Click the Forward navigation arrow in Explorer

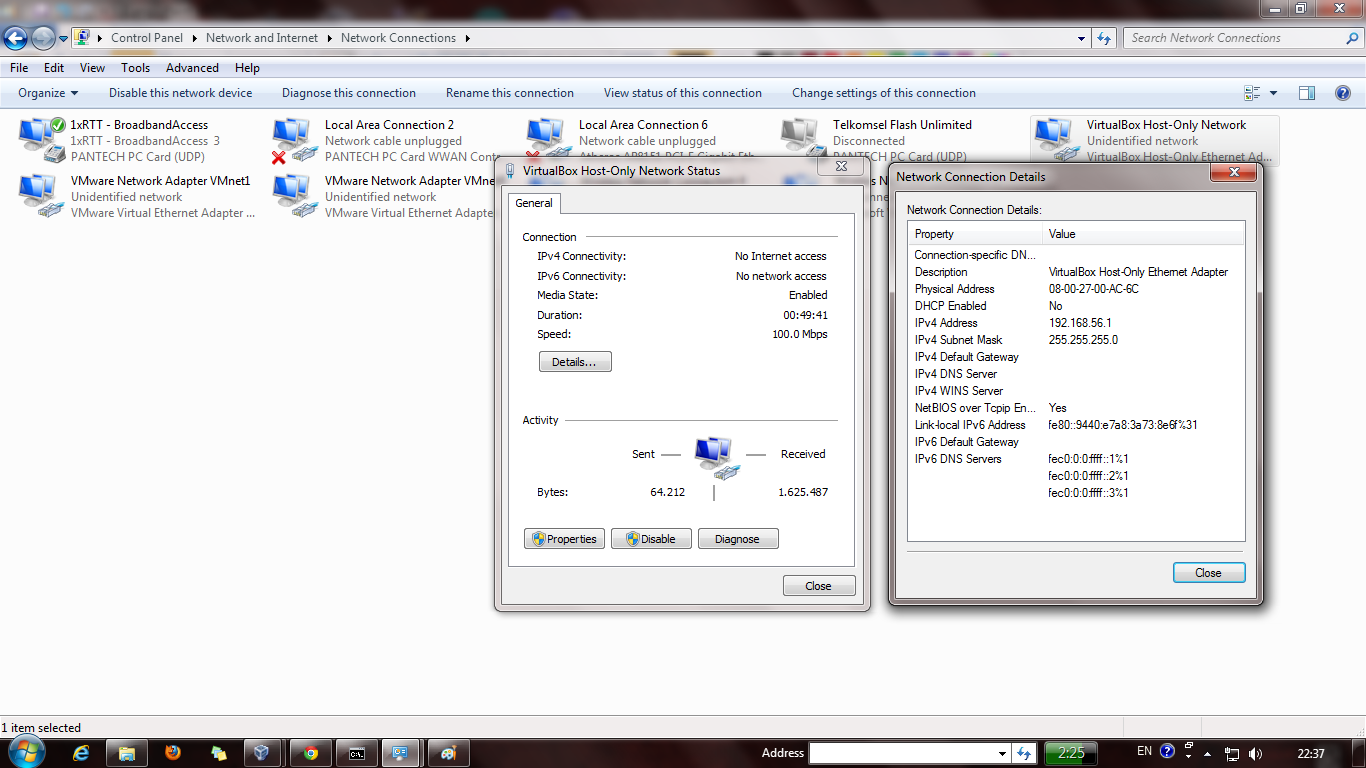(43, 38)
